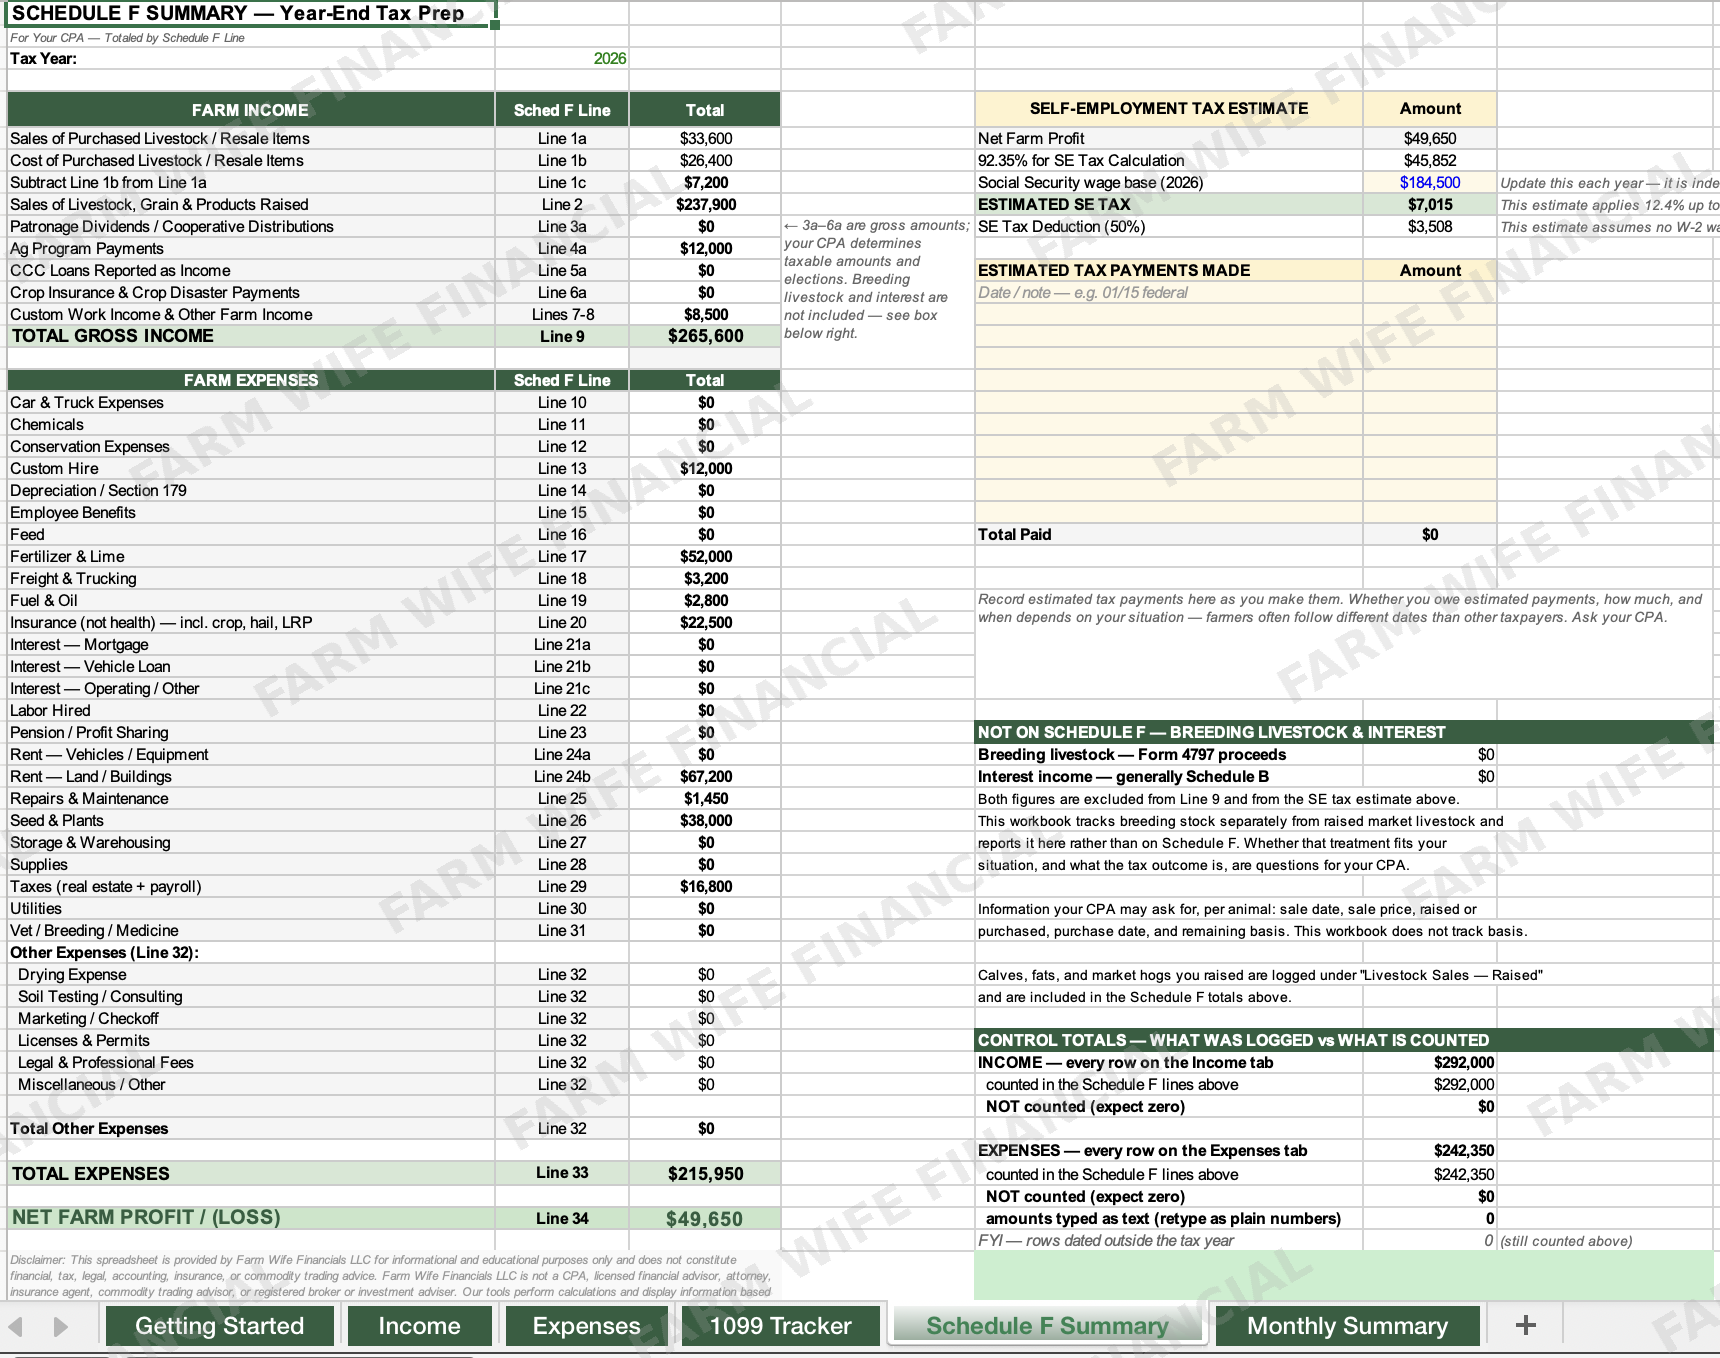Switch to the Income sheet tab
The image size is (1720, 1358).
(419, 1326)
